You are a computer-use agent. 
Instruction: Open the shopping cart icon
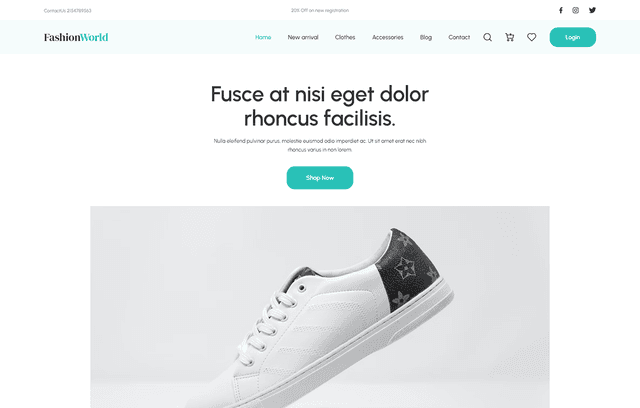(x=509, y=37)
